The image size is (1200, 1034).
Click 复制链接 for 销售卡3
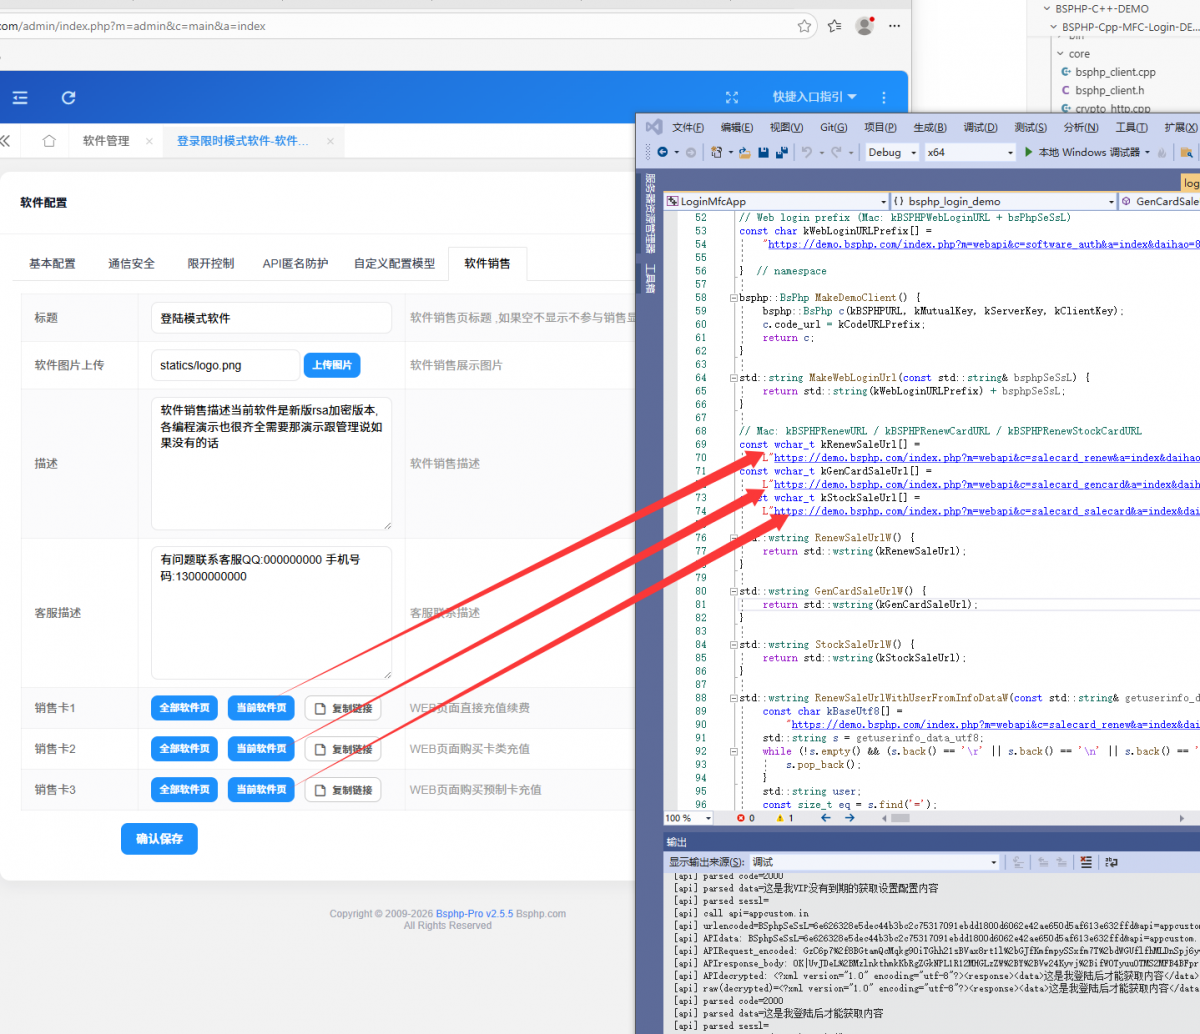pos(343,790)
